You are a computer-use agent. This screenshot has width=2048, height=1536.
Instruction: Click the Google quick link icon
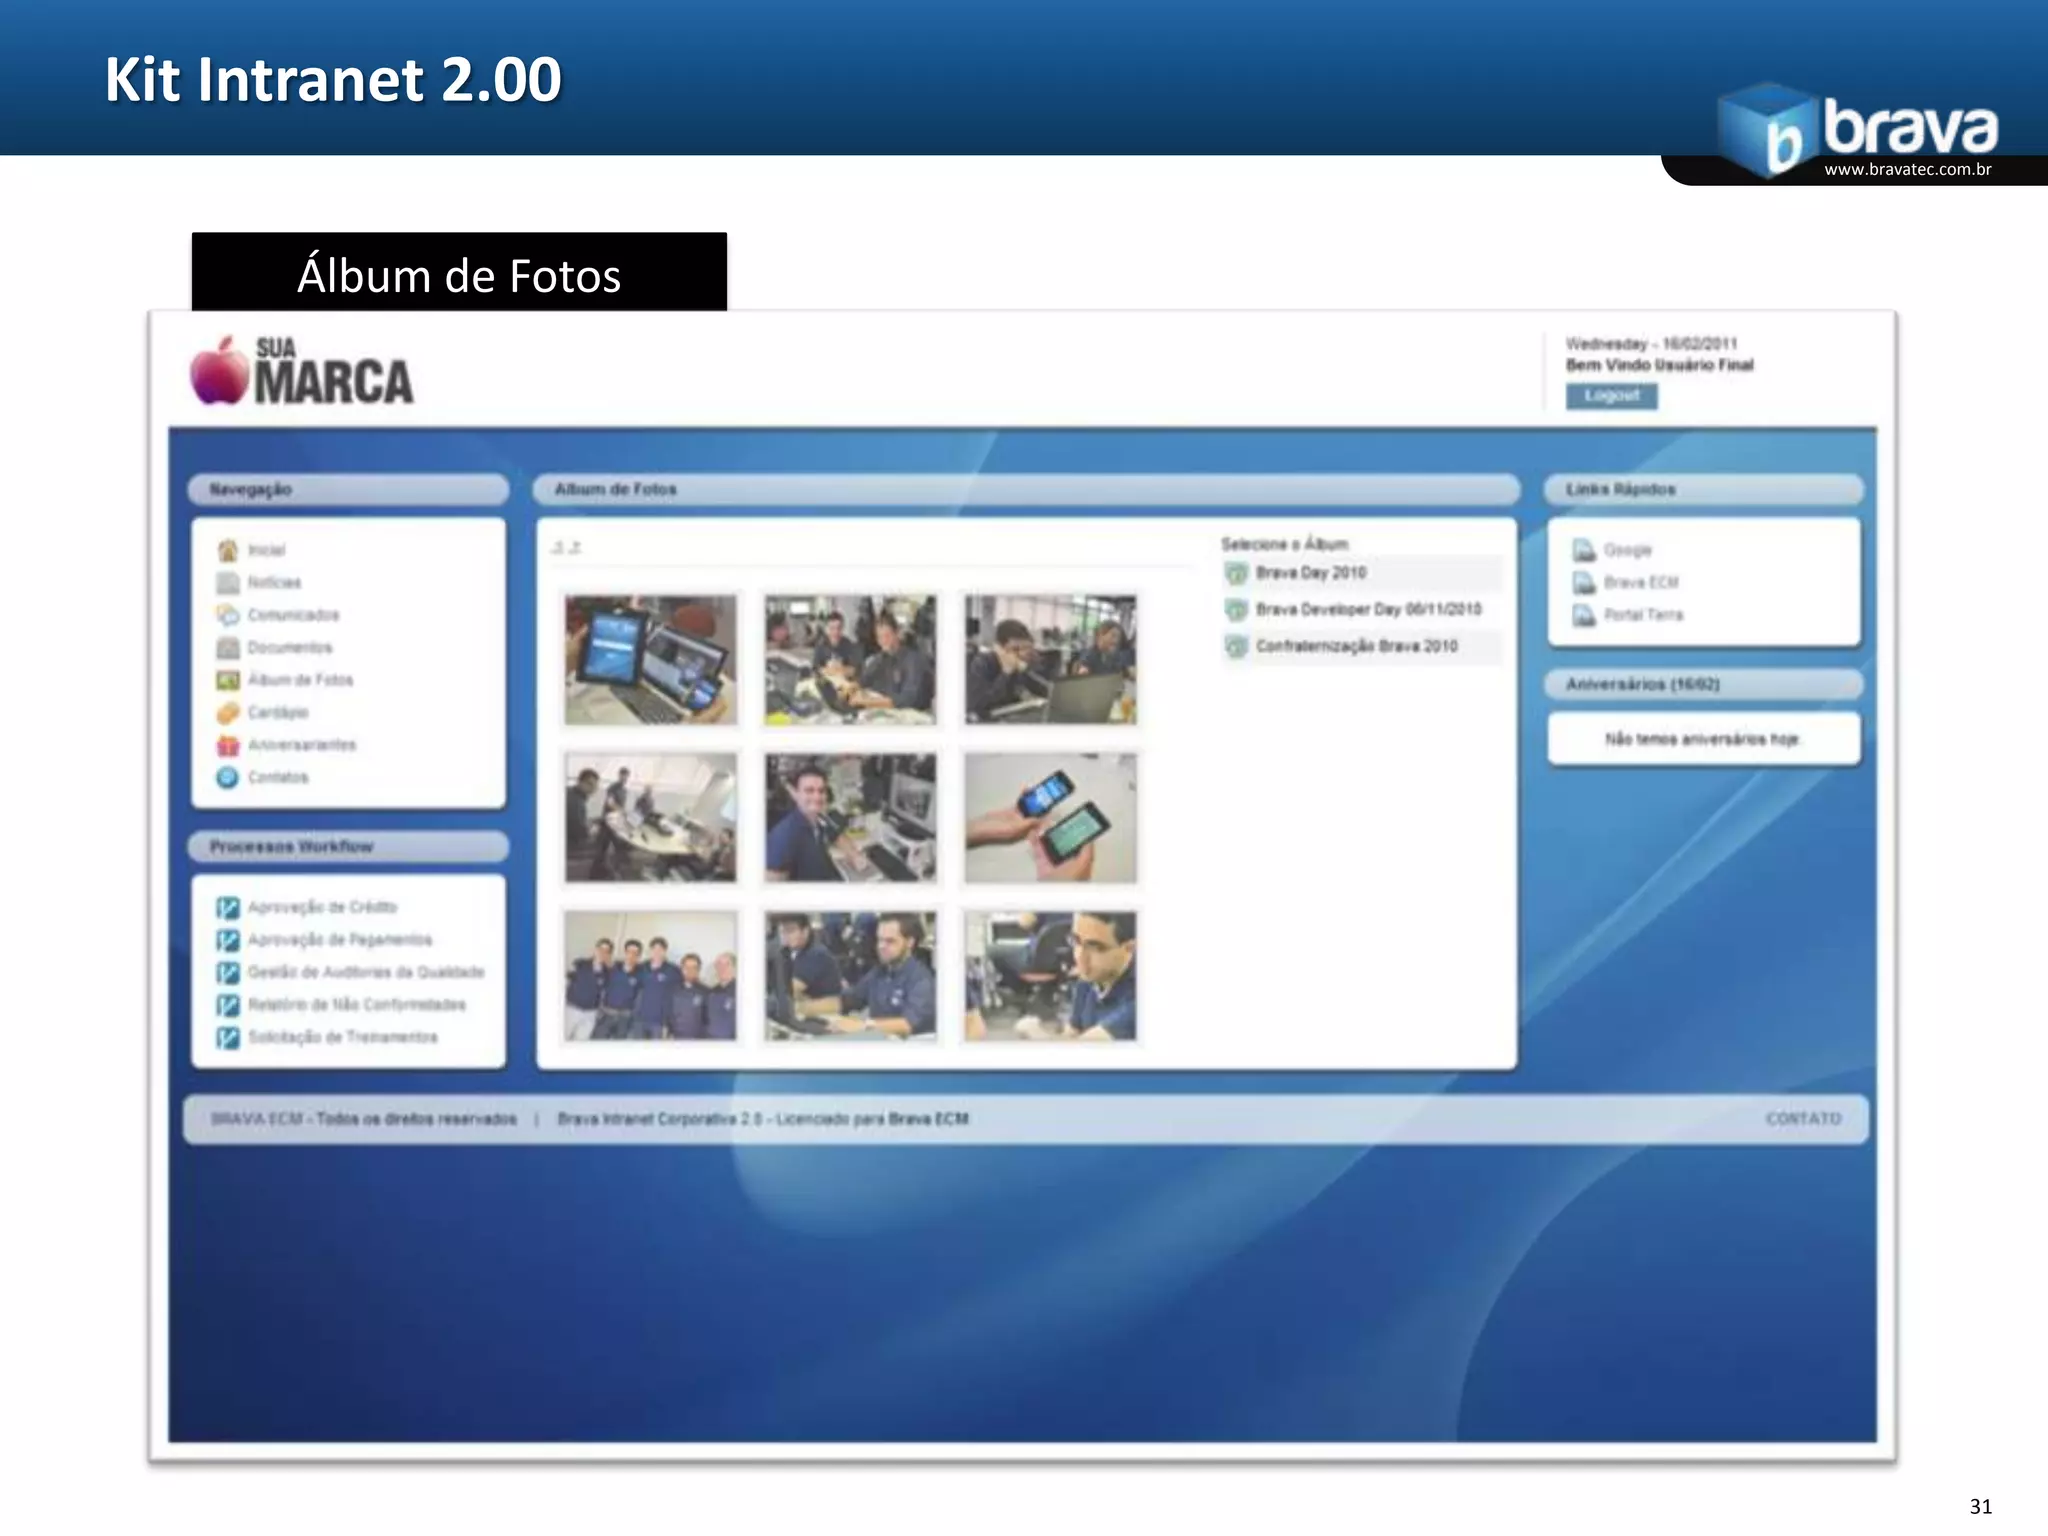(1584, 550)
